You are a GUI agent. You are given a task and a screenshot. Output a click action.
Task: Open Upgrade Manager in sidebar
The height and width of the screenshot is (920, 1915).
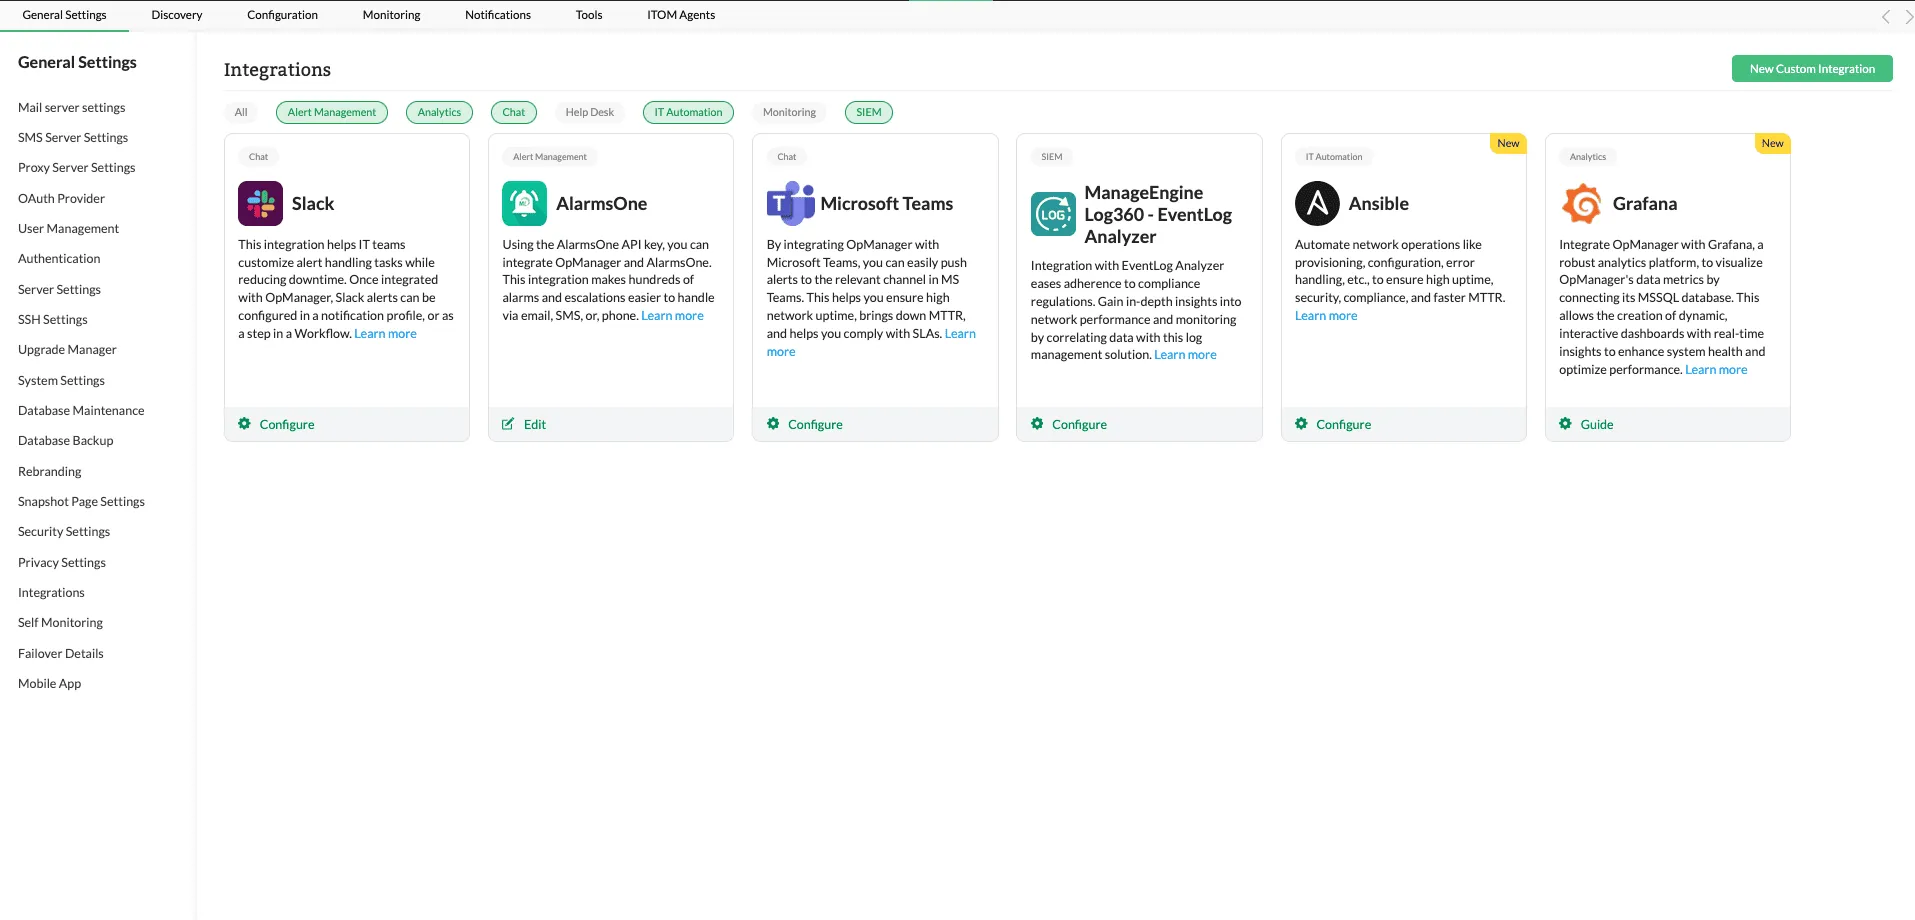67,349
